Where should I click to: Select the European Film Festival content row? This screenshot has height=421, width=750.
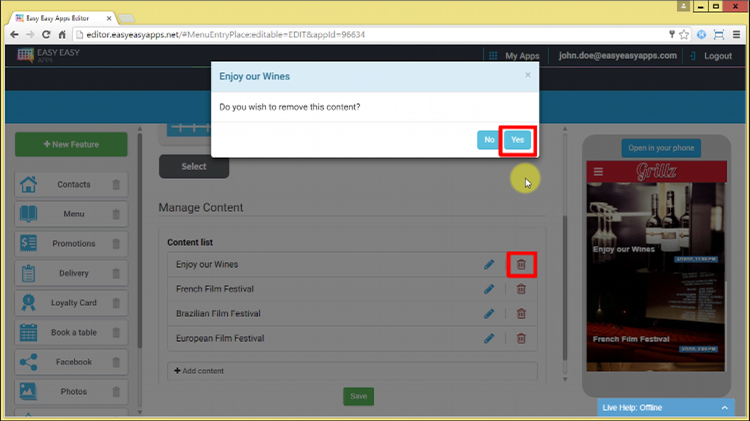pos(352,338)
